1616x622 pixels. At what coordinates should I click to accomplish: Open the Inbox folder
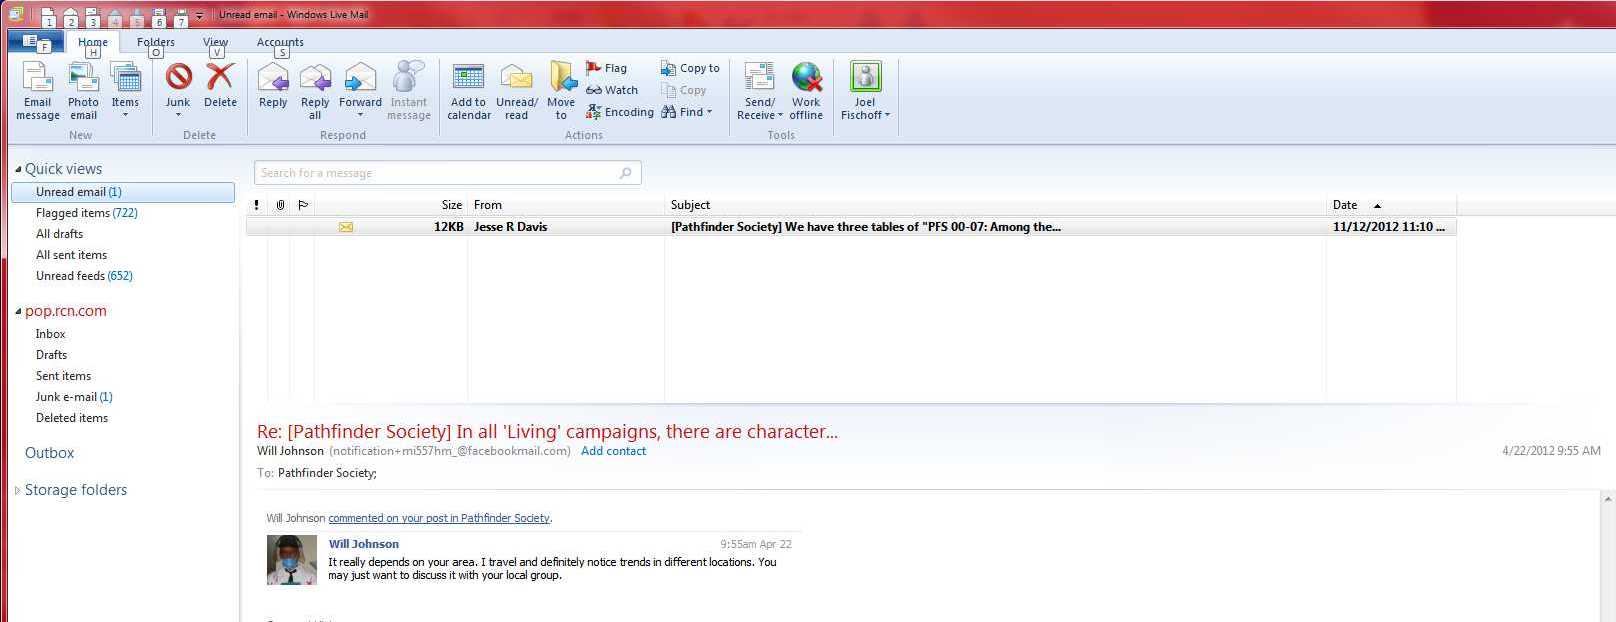(50, 334)
